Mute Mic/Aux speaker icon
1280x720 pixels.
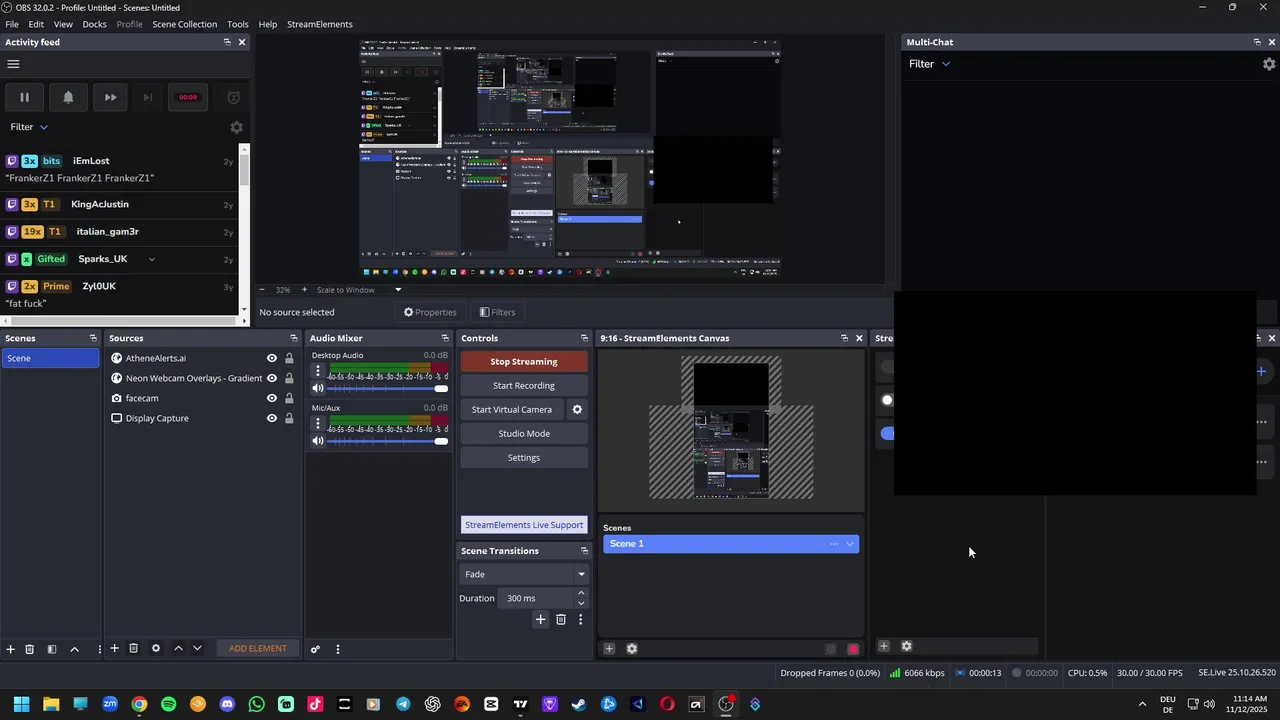click(318, 441)
